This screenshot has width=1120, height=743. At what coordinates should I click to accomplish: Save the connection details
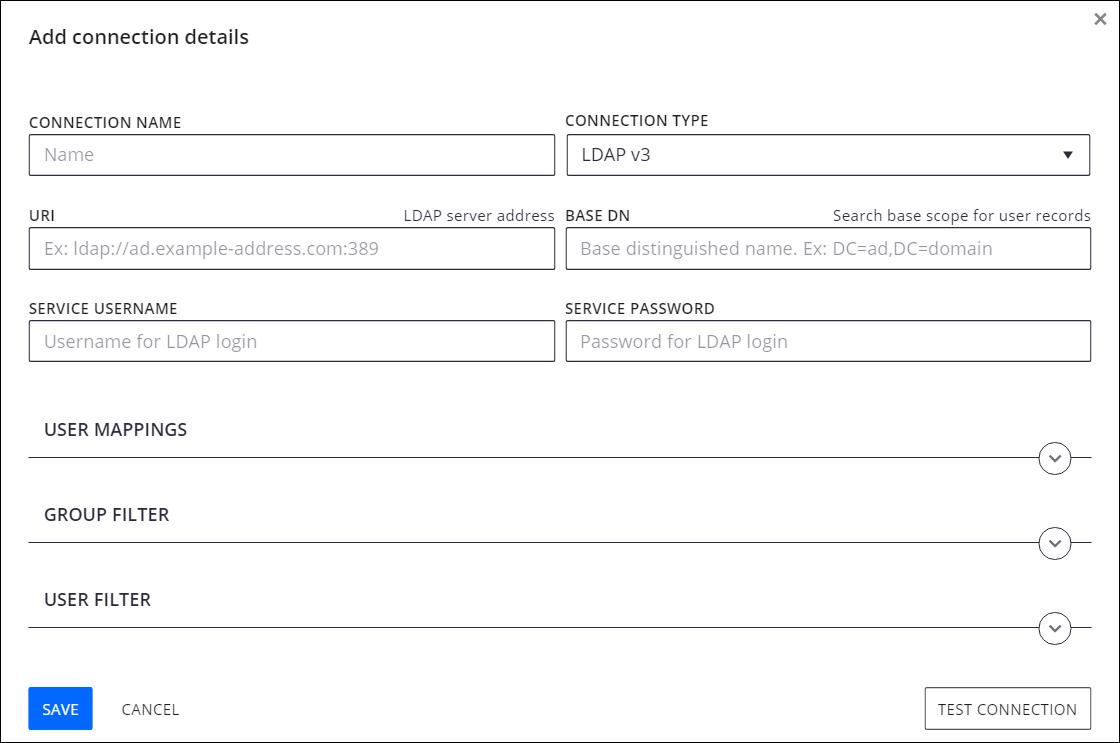coord(61,709)
